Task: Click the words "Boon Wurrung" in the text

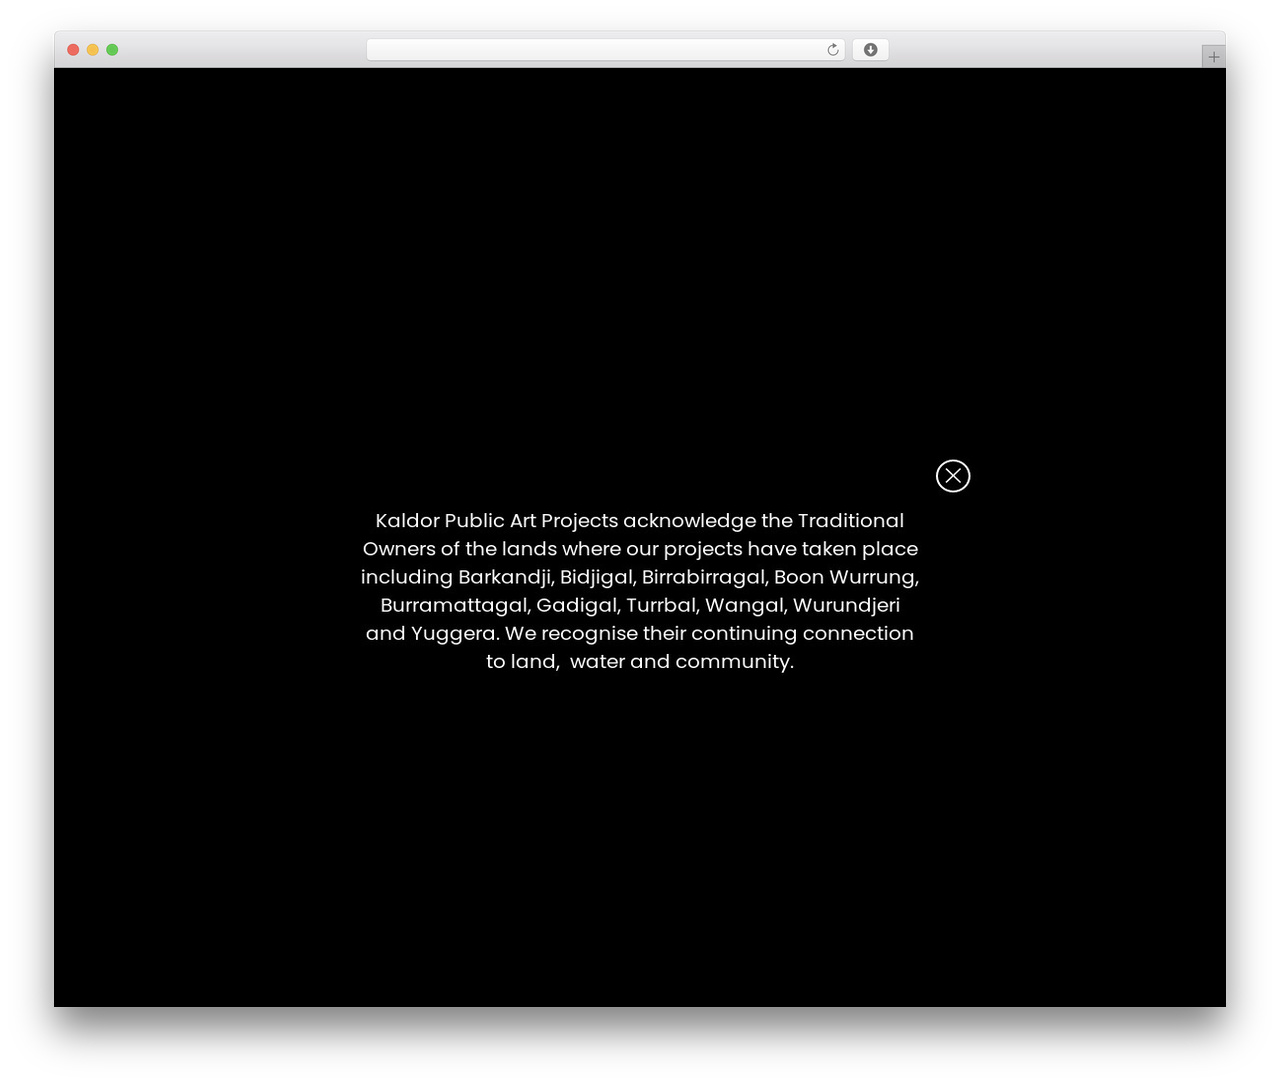Action: click(x=845, y=577)
